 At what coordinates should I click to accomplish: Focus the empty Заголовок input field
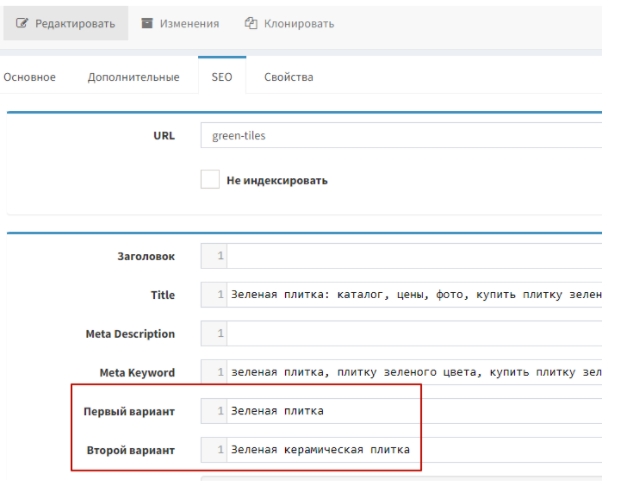(x=410, y=257)
